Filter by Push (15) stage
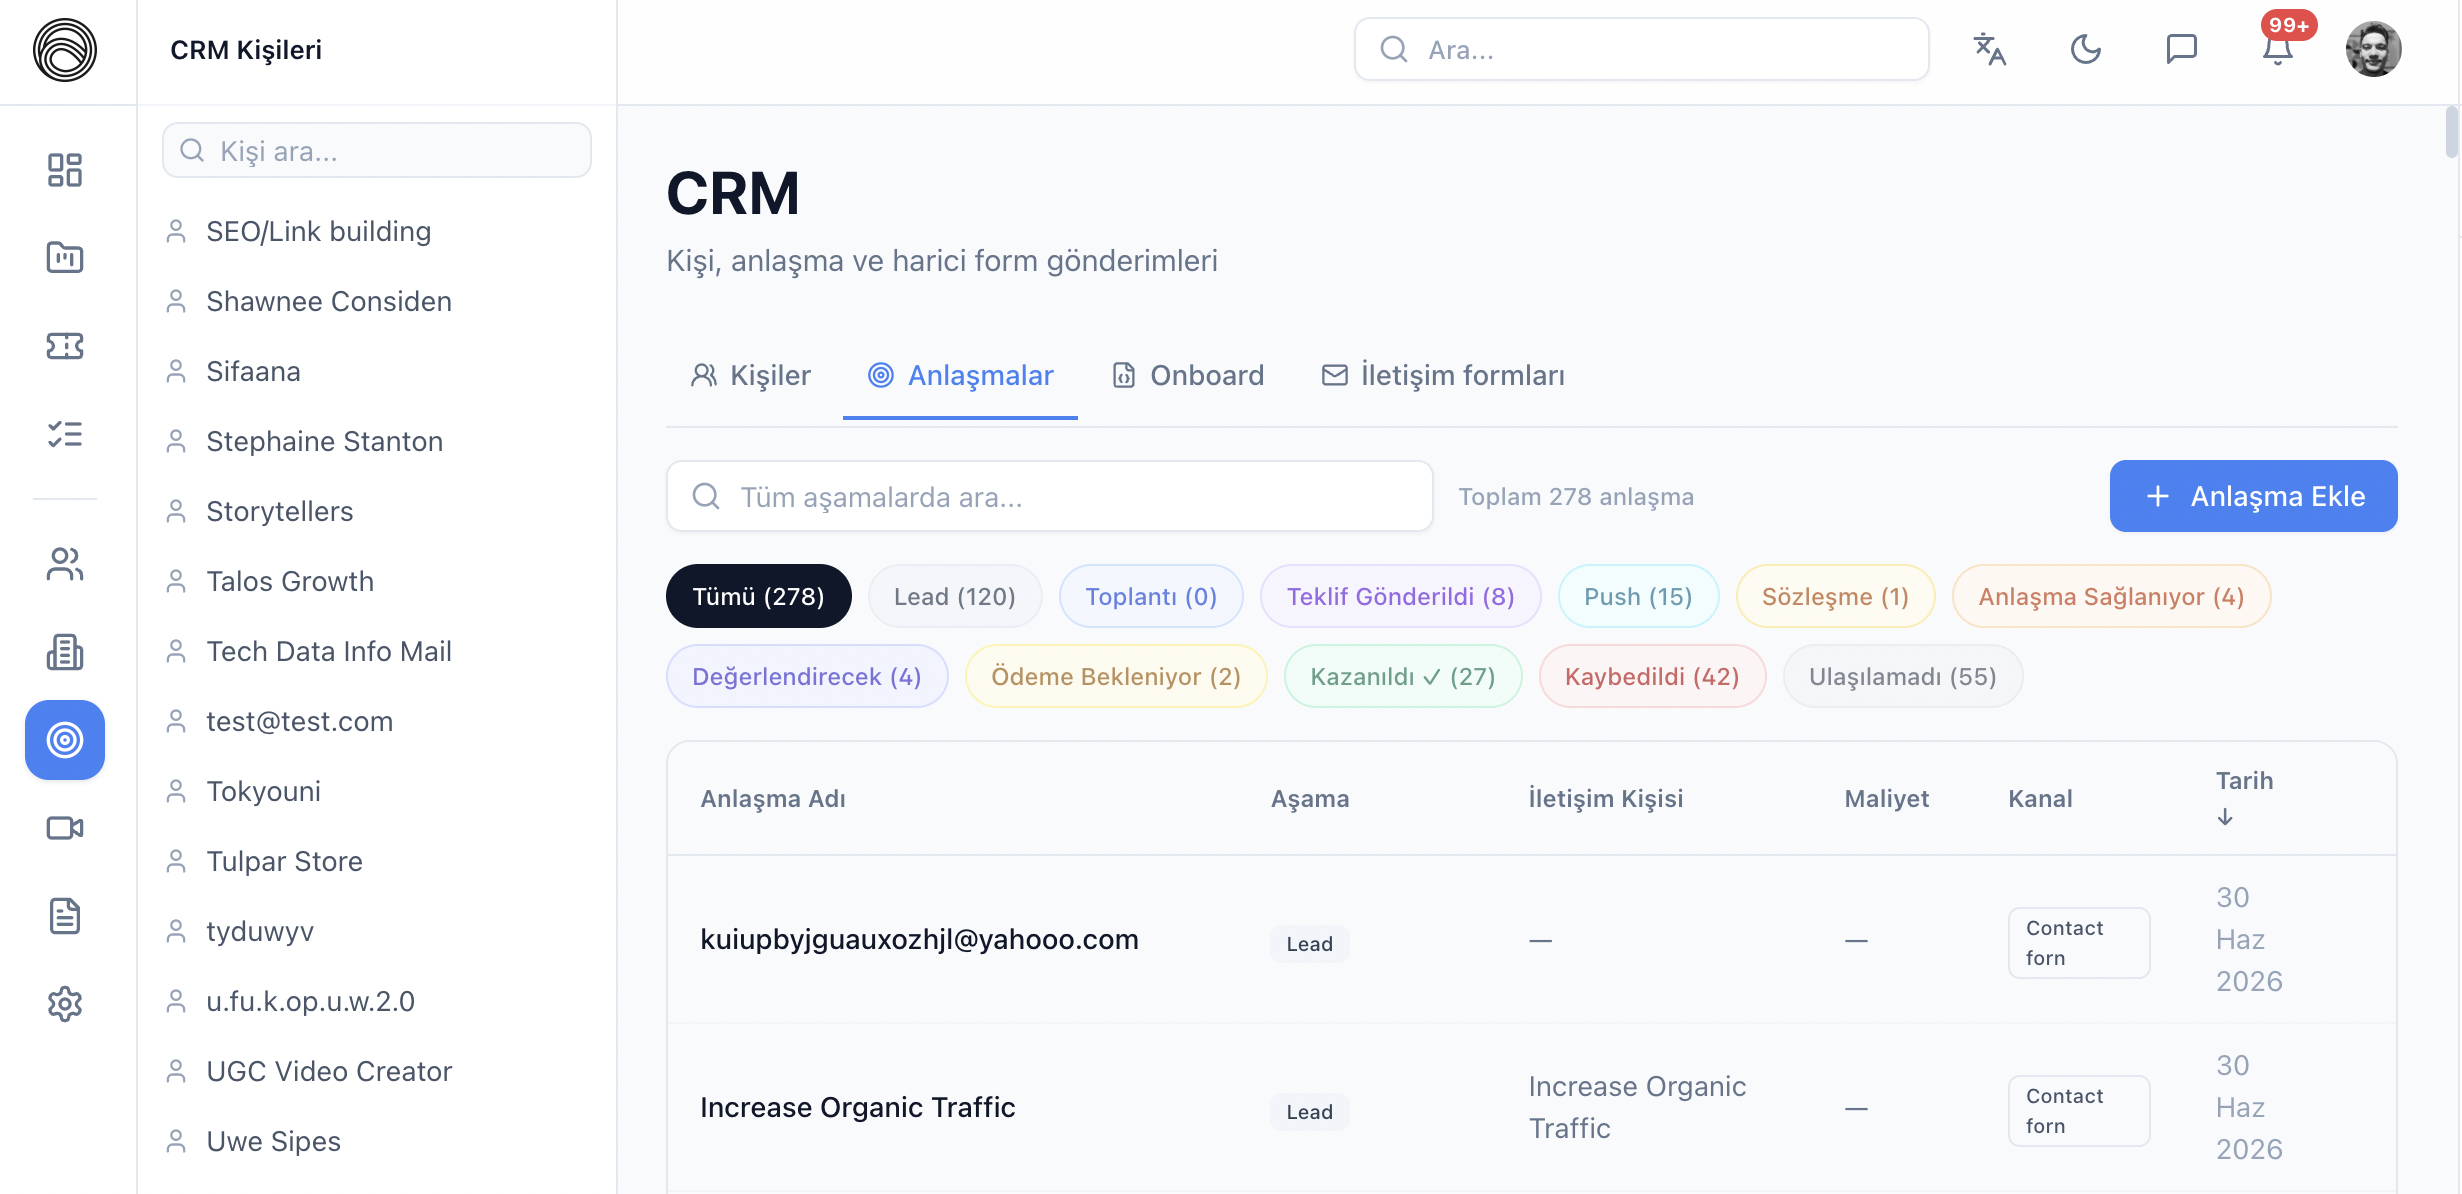 pyautogui.click(x=1639, y=597)
